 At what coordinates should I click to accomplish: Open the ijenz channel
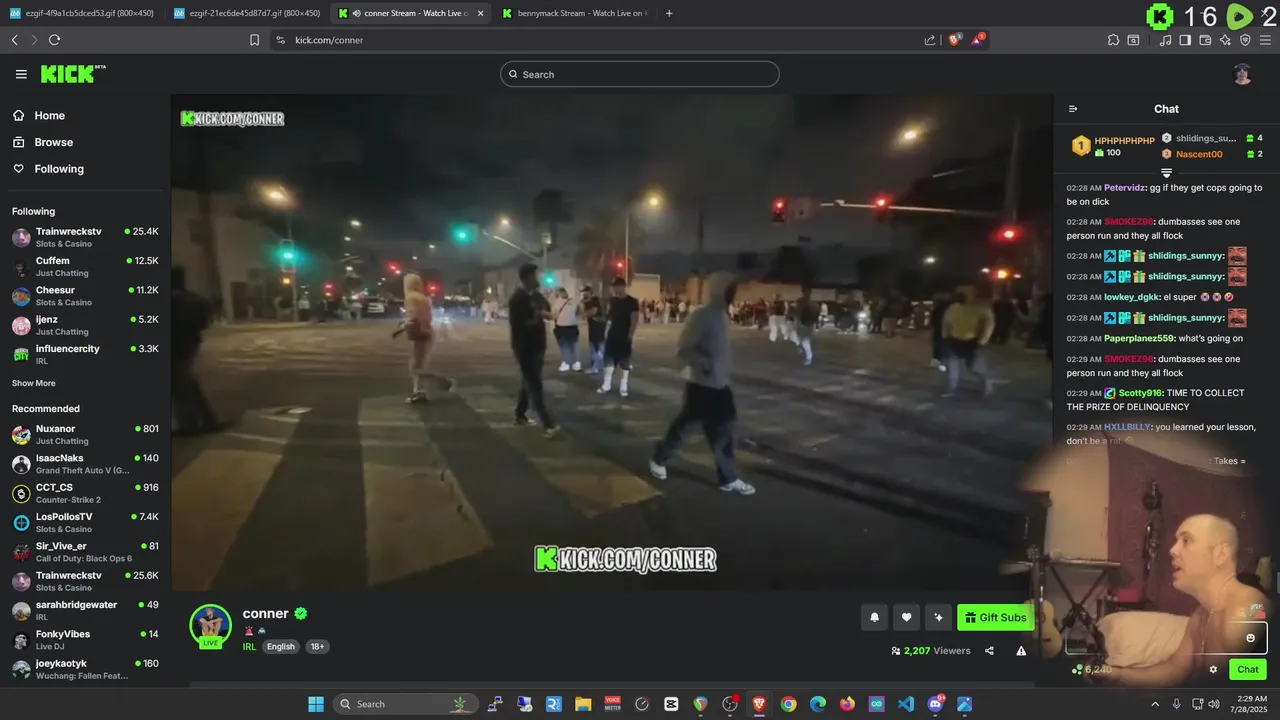tap(85, 325)
